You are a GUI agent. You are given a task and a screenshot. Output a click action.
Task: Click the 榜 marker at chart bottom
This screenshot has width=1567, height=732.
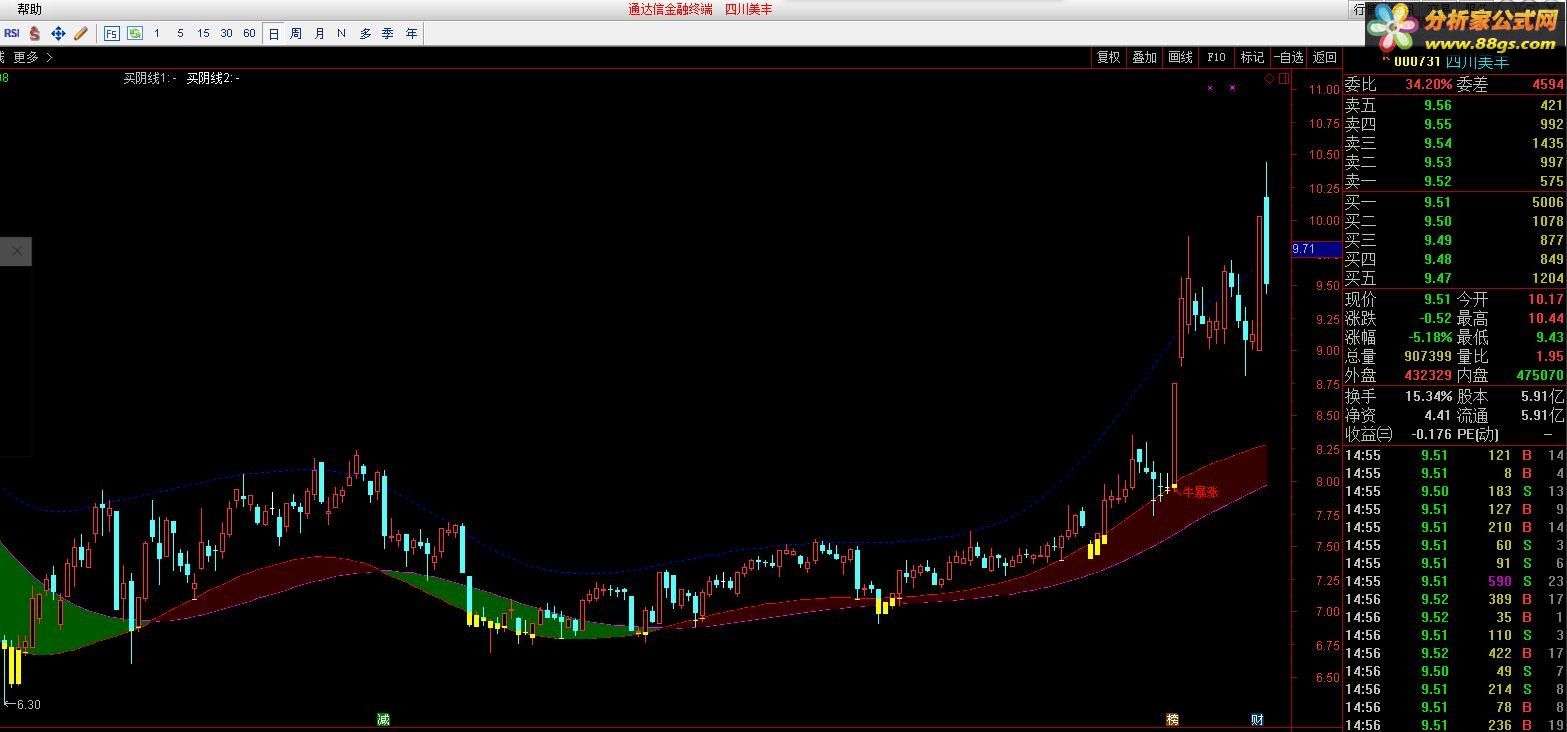tap(1172, 720)
